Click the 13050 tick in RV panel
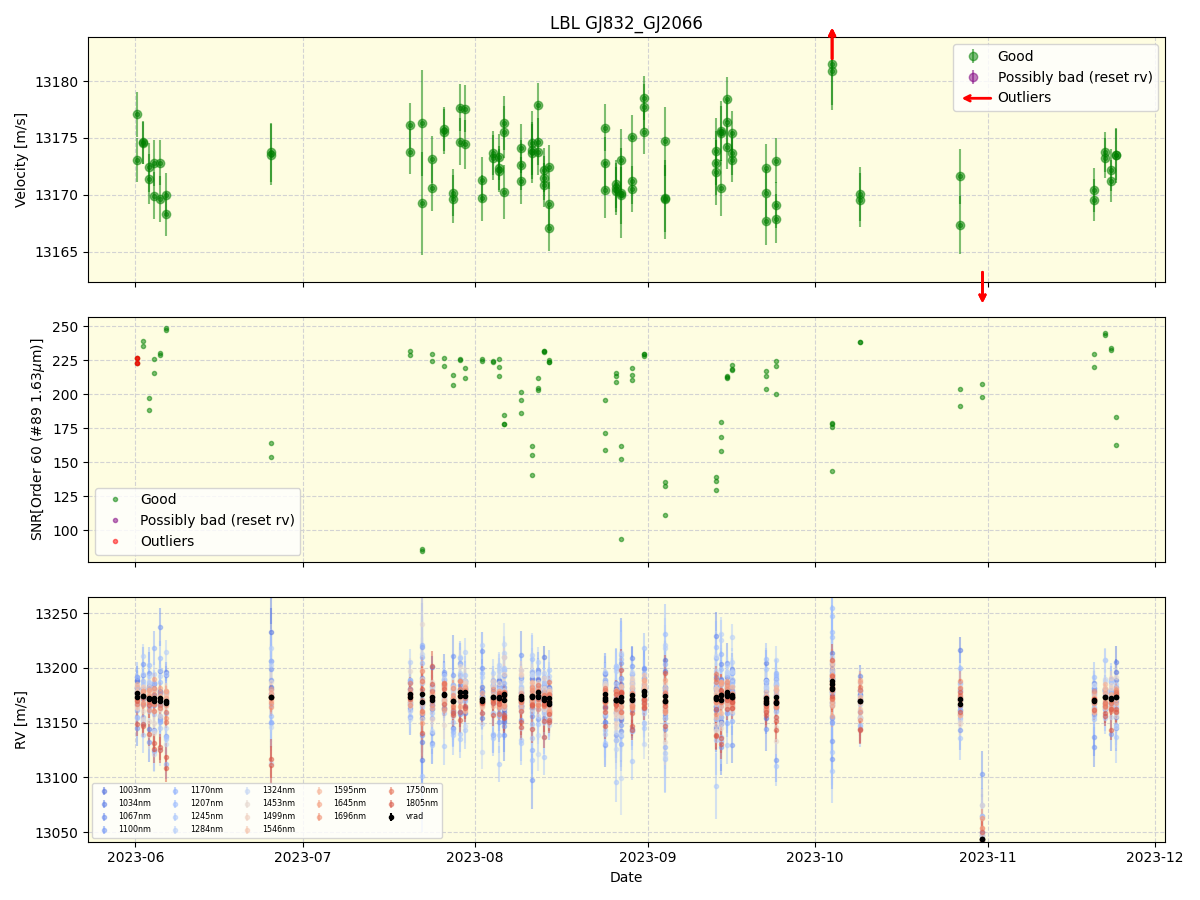 coord(58,833)
